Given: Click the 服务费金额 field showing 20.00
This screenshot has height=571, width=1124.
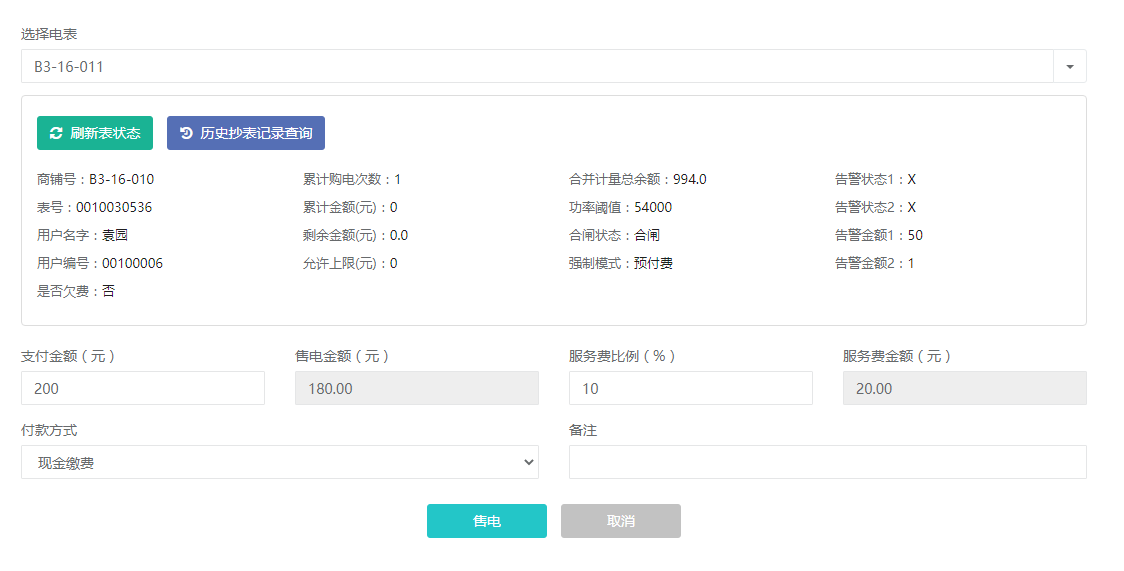Looking at the screenshot, I should 964,388.
